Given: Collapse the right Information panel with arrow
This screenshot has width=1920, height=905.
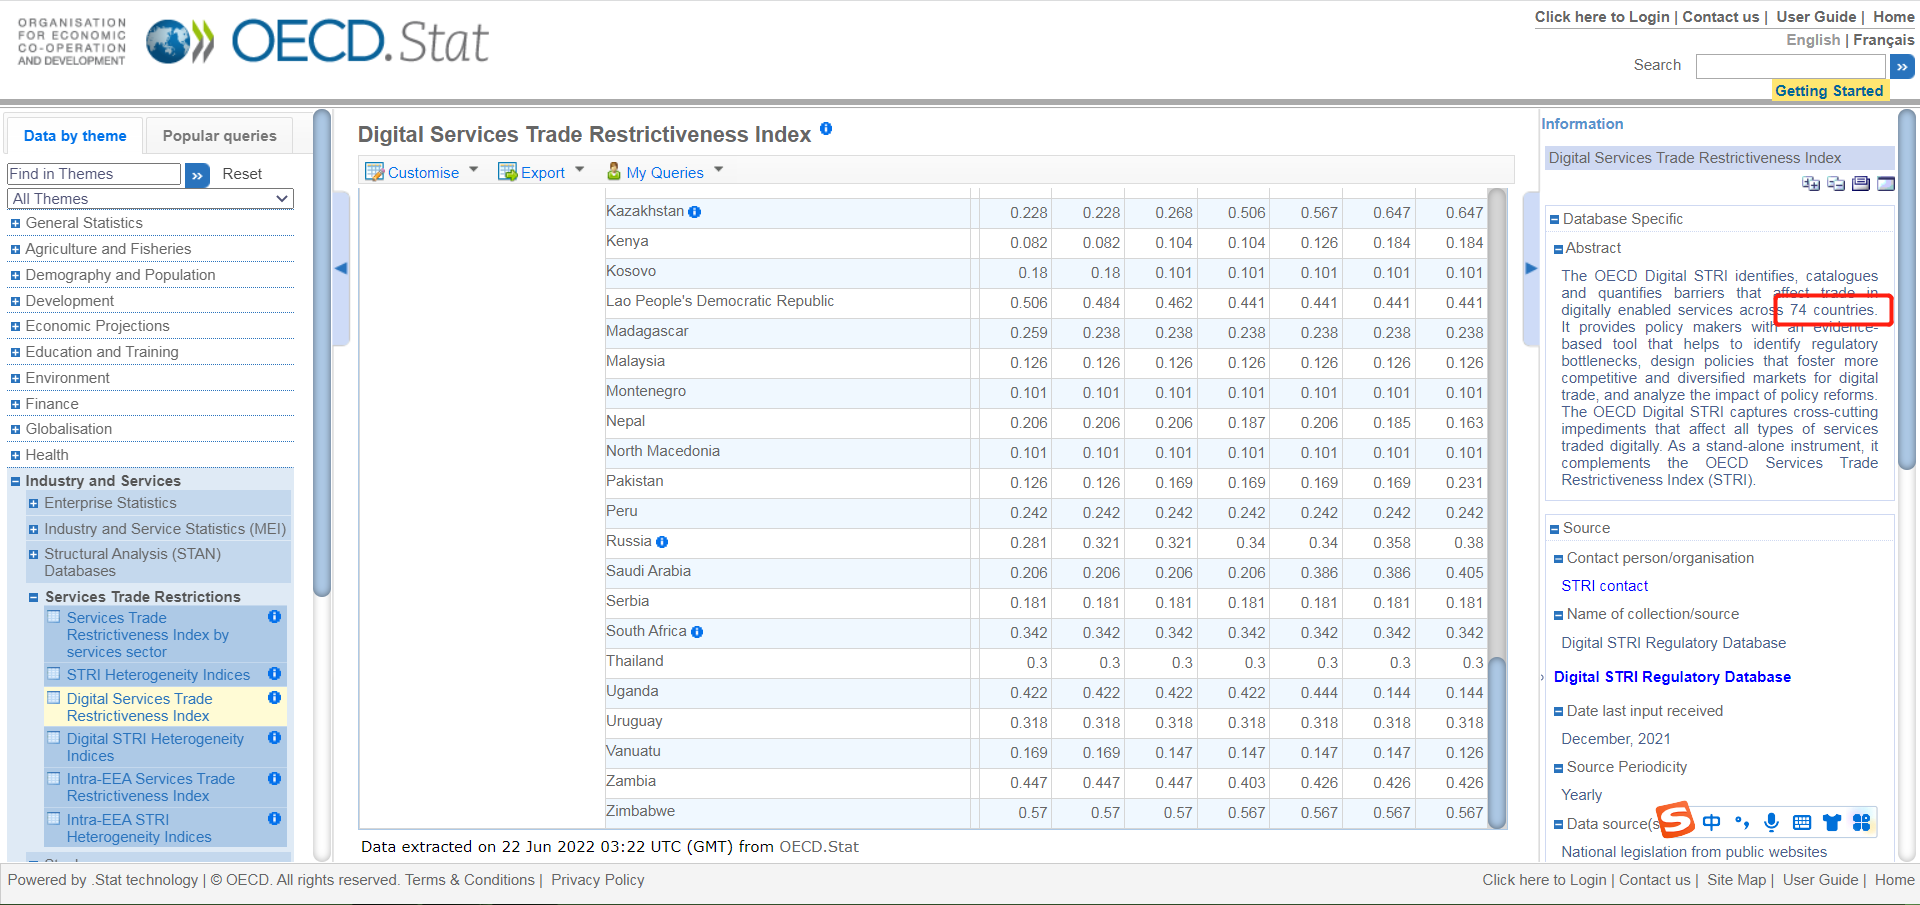Looking at the screenshot, I should (x=1530, y=268).
